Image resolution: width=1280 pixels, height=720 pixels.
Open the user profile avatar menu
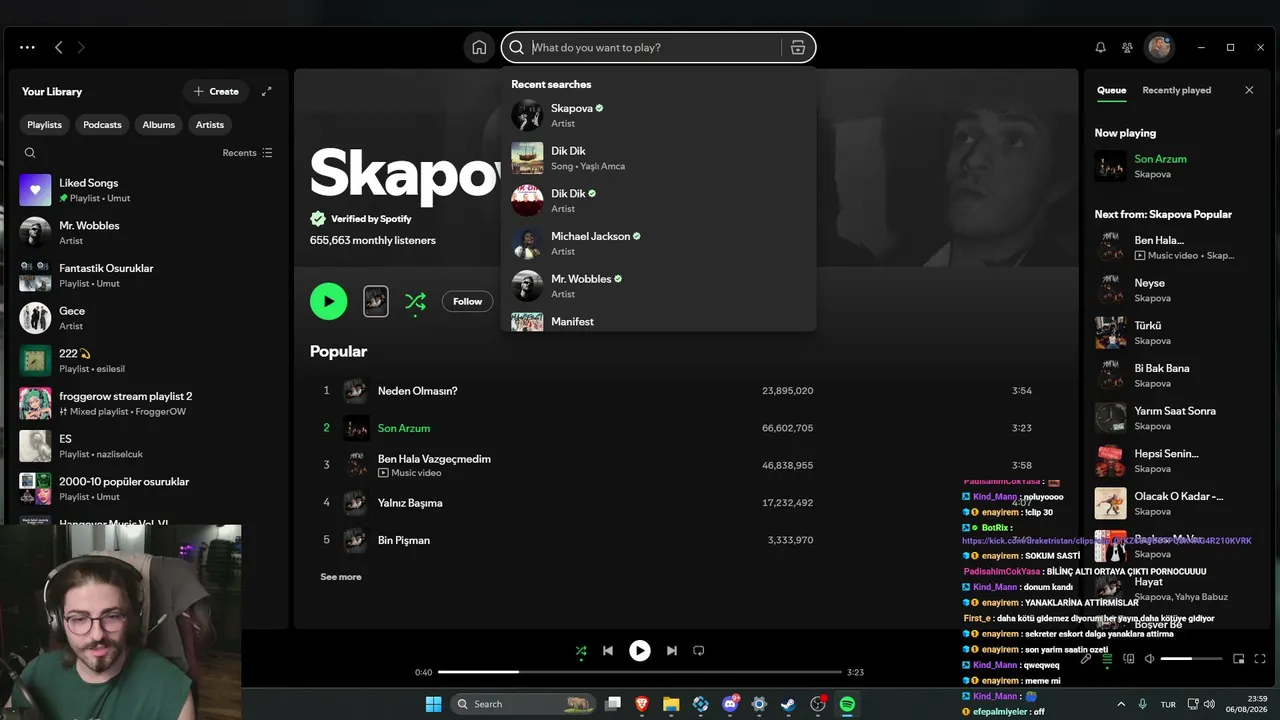coord(1158,47)
